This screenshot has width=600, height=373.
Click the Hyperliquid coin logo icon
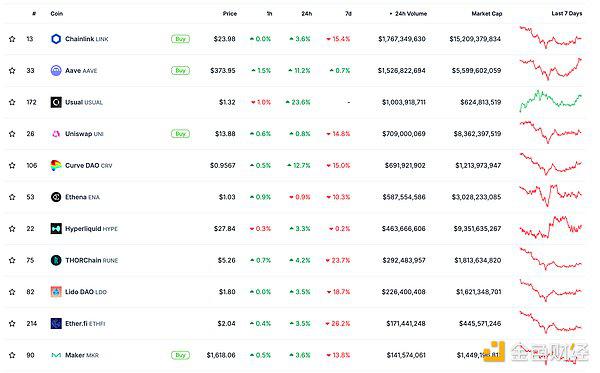(56, 229)
